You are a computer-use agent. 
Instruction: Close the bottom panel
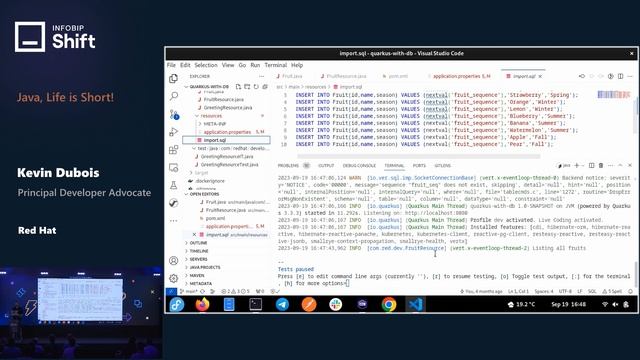(630, 165)
